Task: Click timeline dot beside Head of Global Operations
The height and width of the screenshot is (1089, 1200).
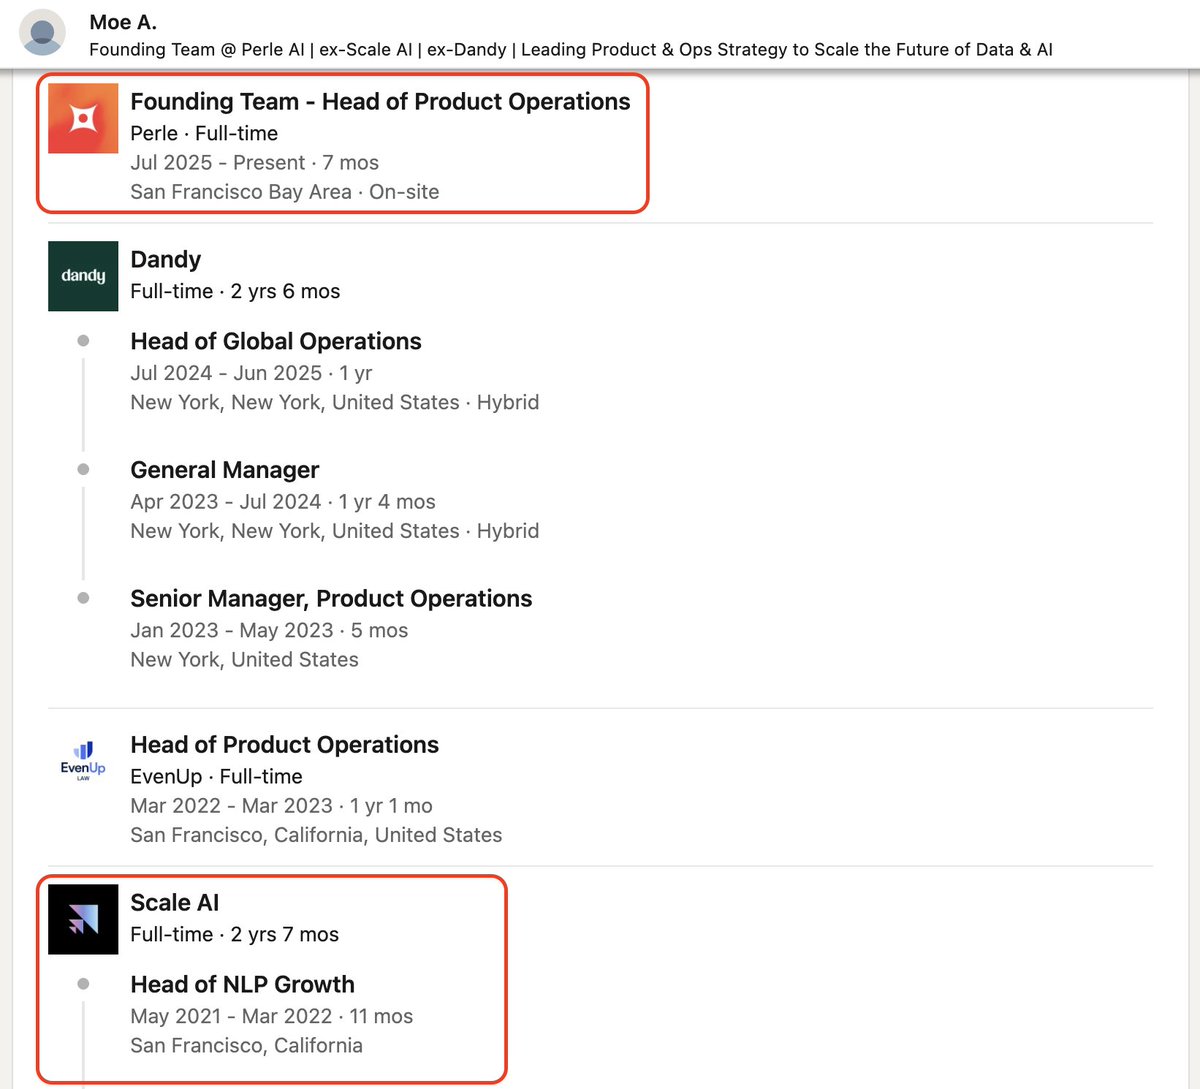Action: coord(83,341)
